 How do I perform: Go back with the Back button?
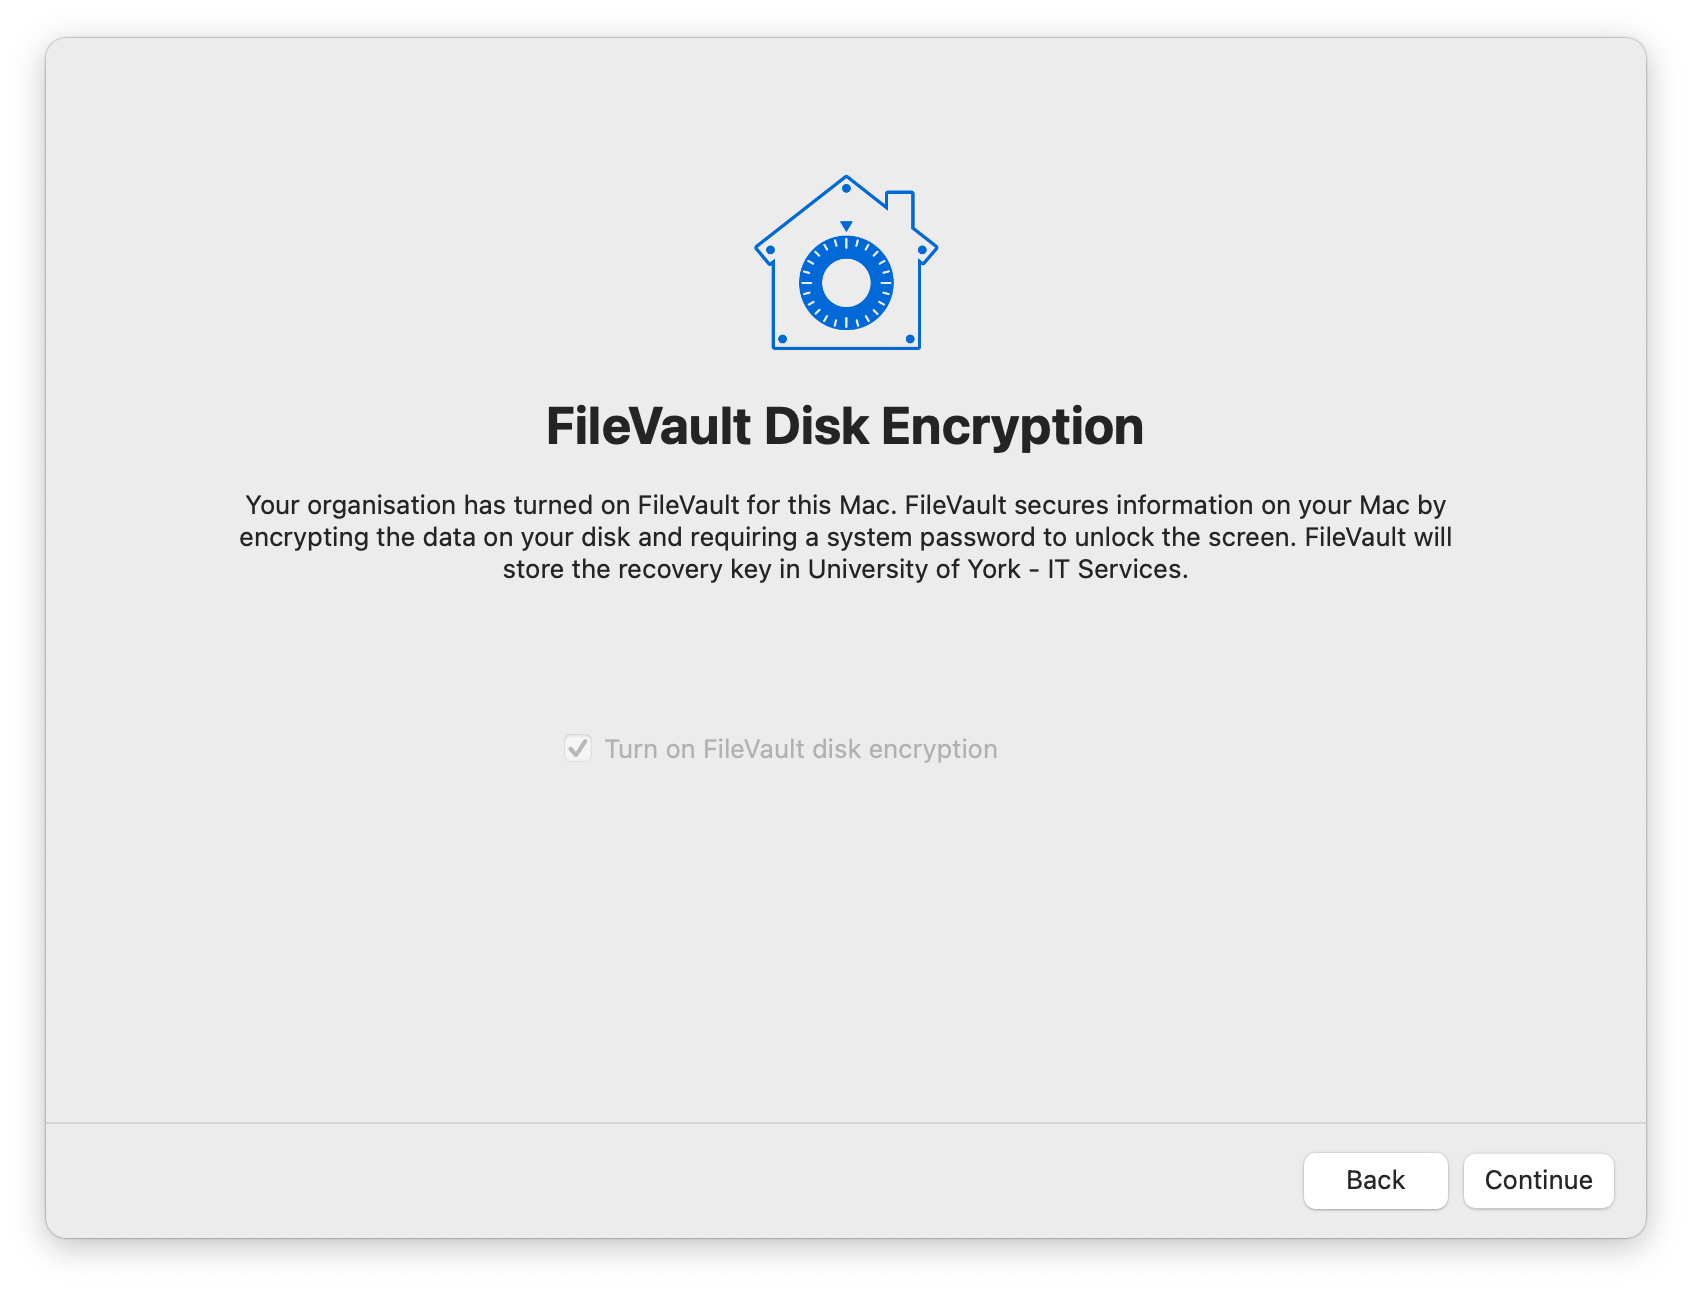(1375, 1180)
